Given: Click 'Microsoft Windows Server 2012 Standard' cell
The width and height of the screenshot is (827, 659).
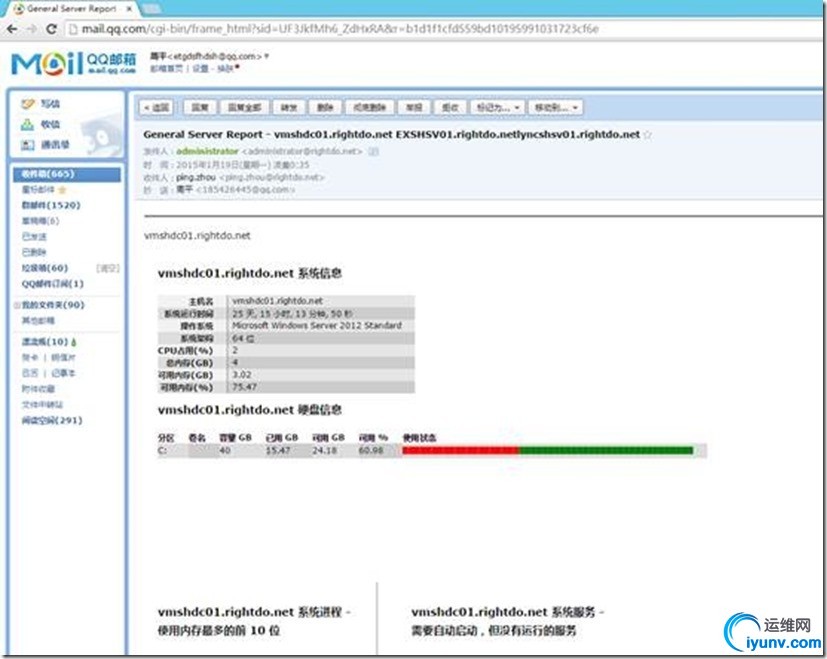Looking at the screenshot, I should click(x=317, y=326).
